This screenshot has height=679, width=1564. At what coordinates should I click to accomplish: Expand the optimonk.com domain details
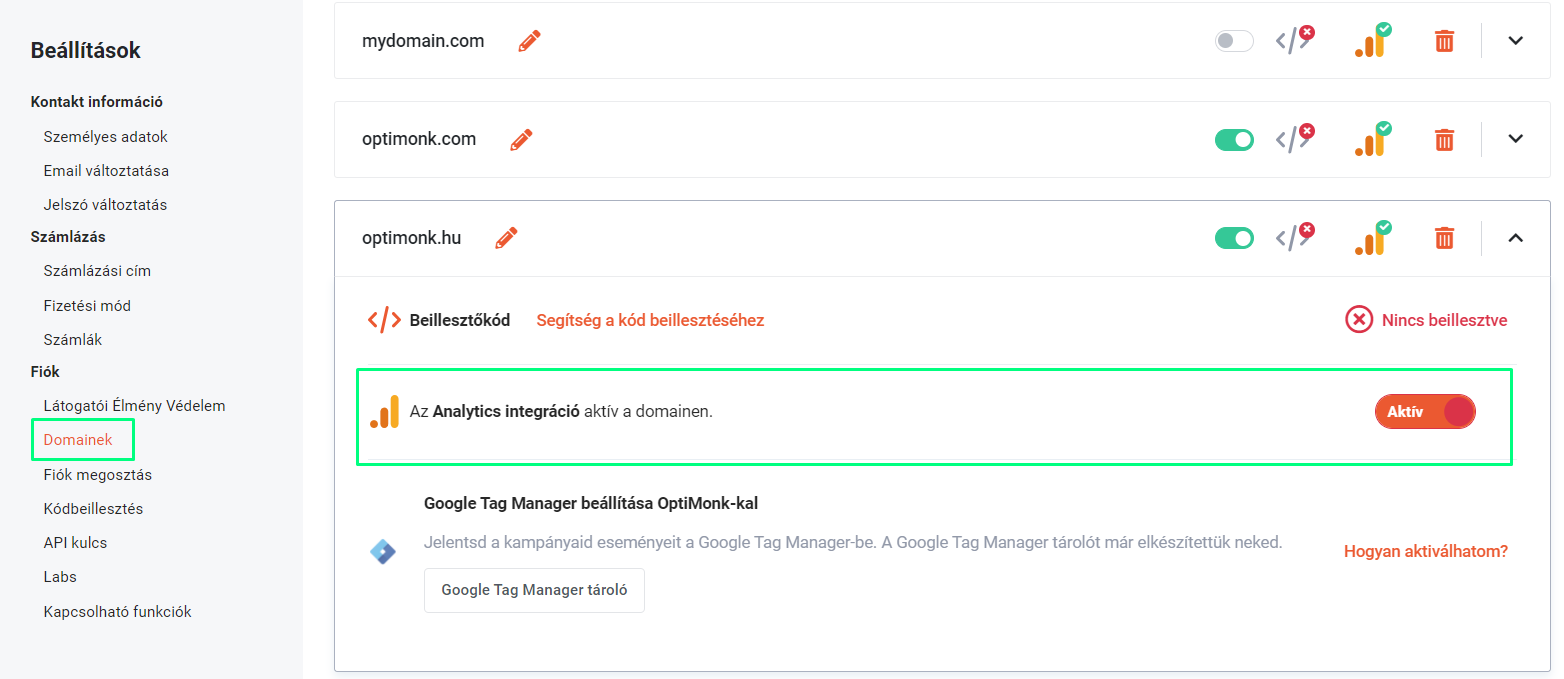click(1515, 139)
